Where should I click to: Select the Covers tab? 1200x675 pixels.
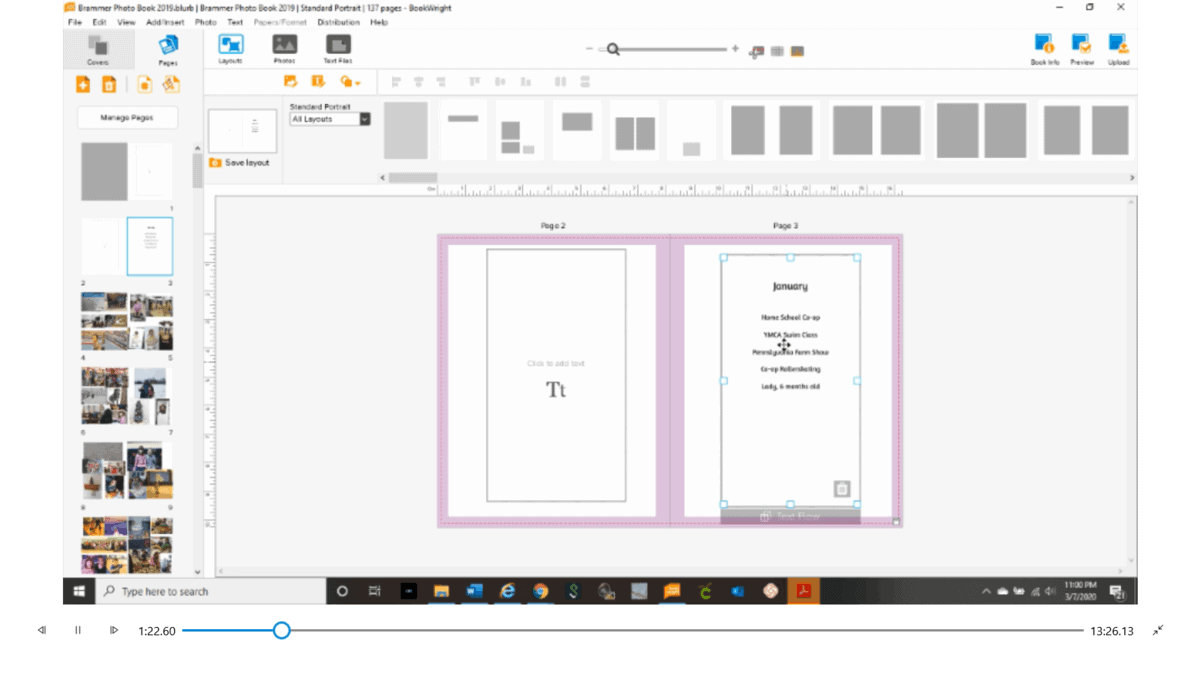click(97, 47)
